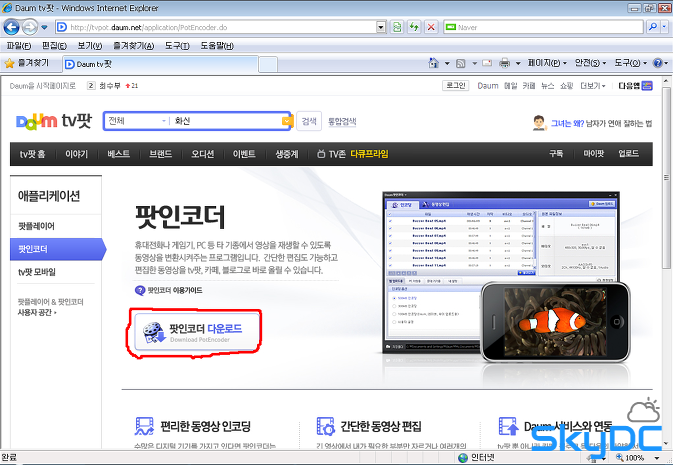The height and width of the screenshot is (465, 673).
Task: Open the 도구(O) command bar dropdown
Action: pos(630,63)
